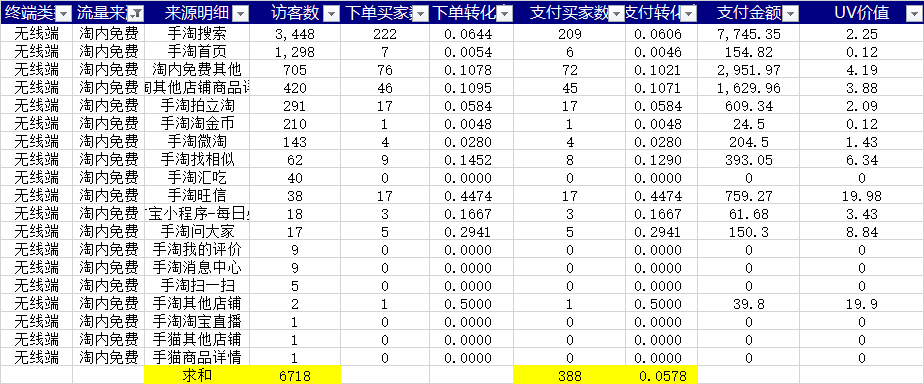Open the UV价值 column filter dropdown
Screen dimensions: 924x384
tap(915, 14)
